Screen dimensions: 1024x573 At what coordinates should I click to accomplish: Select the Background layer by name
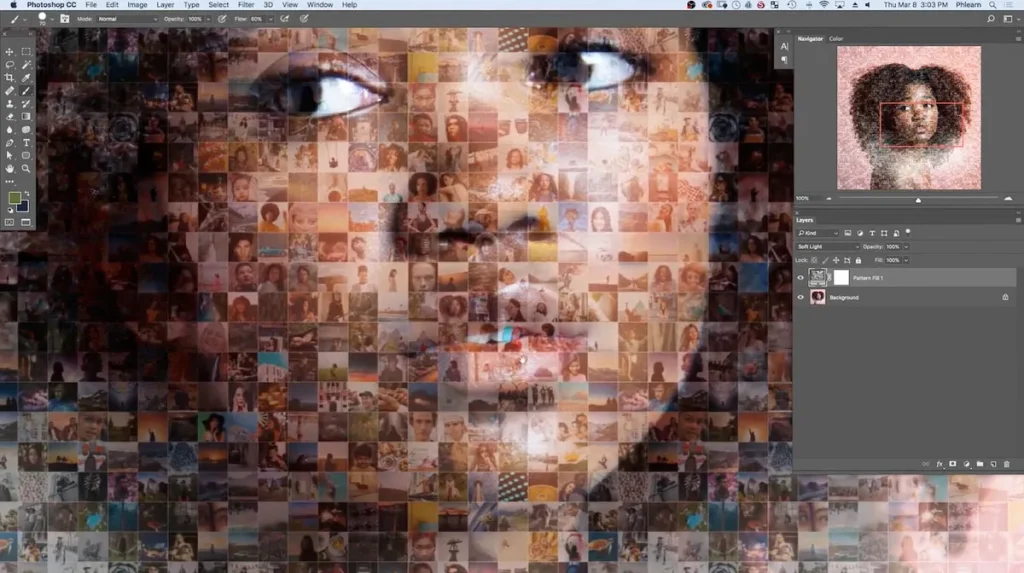click(x=844, y=297)
